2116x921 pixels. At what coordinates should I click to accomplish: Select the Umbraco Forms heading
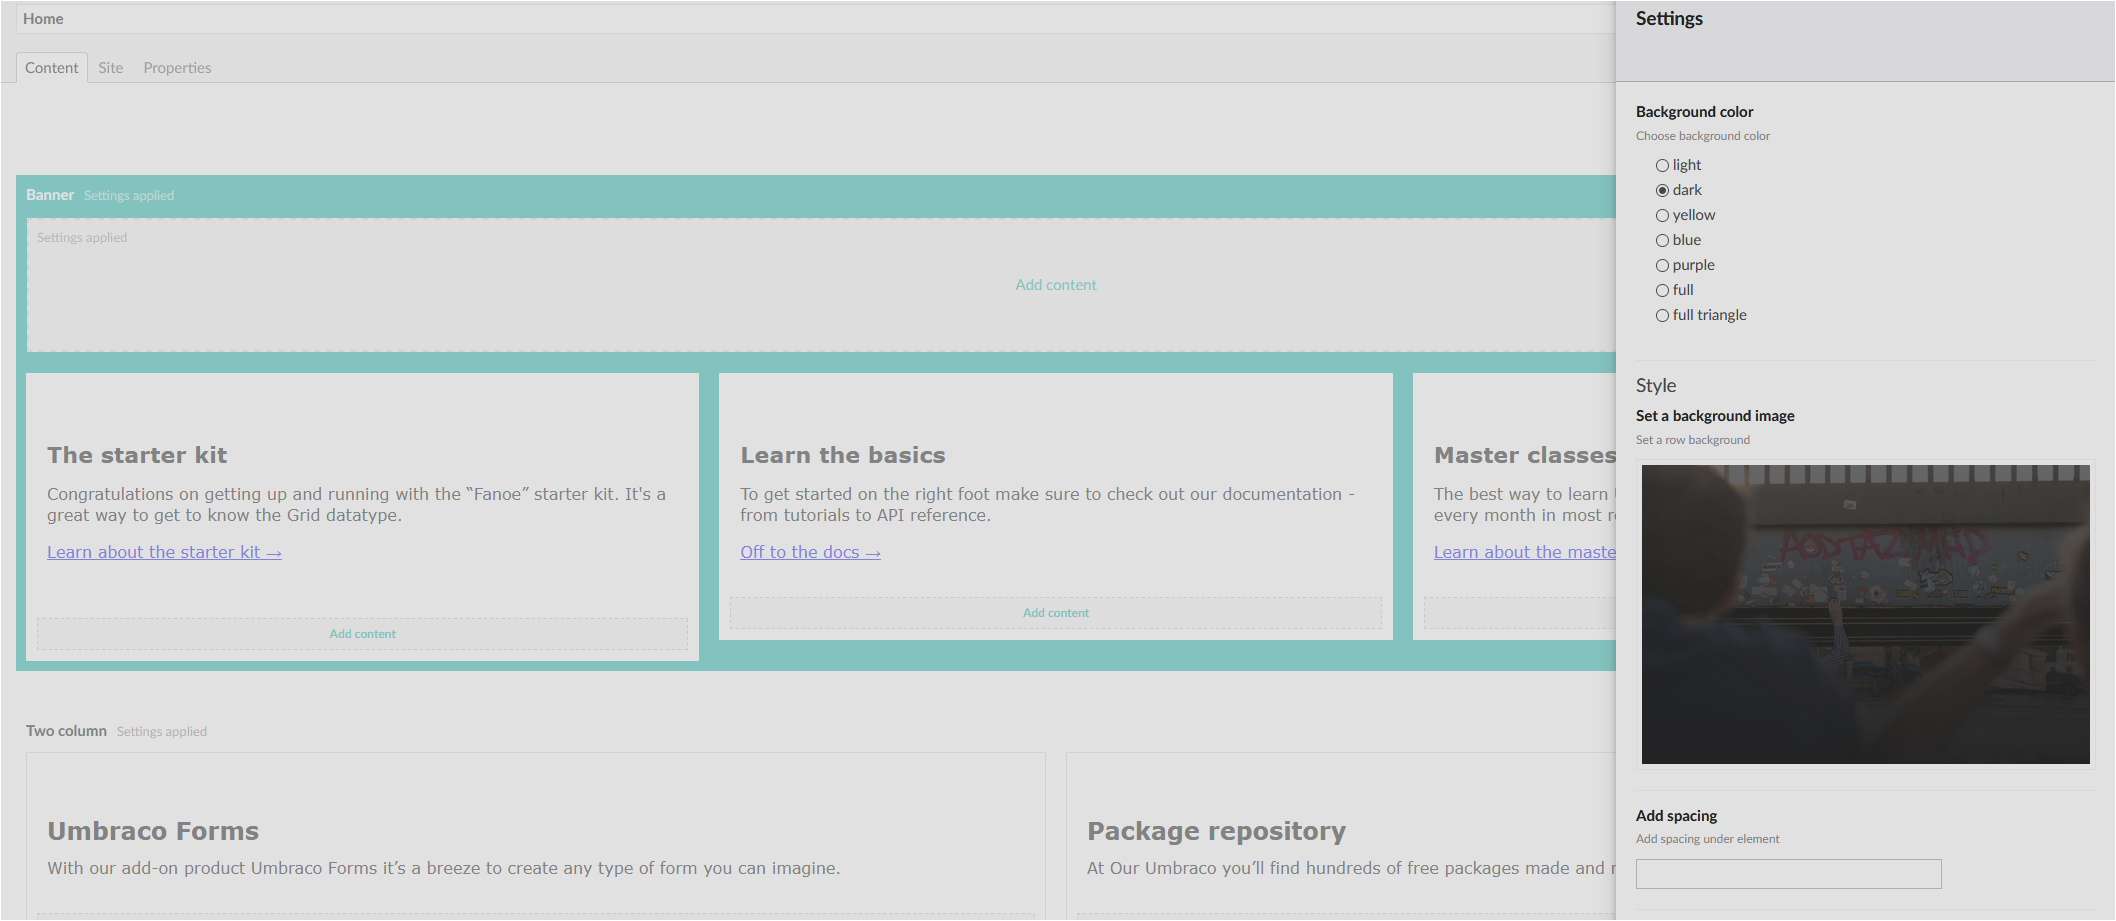[x=153, y=831]
